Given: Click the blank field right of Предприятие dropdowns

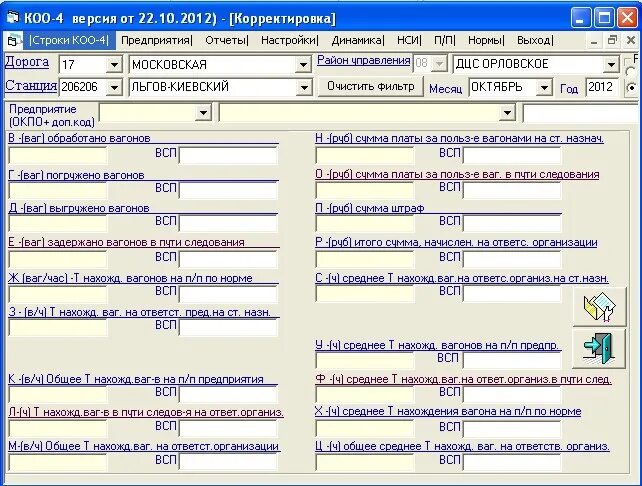Looking at the screenshot, I should click(x=581, y=113).
